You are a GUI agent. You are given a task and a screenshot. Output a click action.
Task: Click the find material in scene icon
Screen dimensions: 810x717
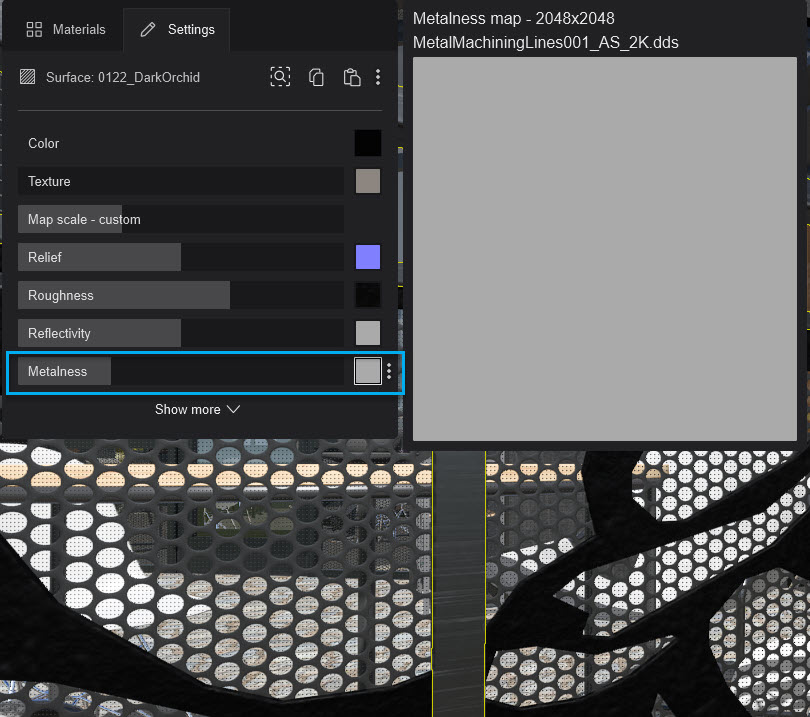(280, 77)
